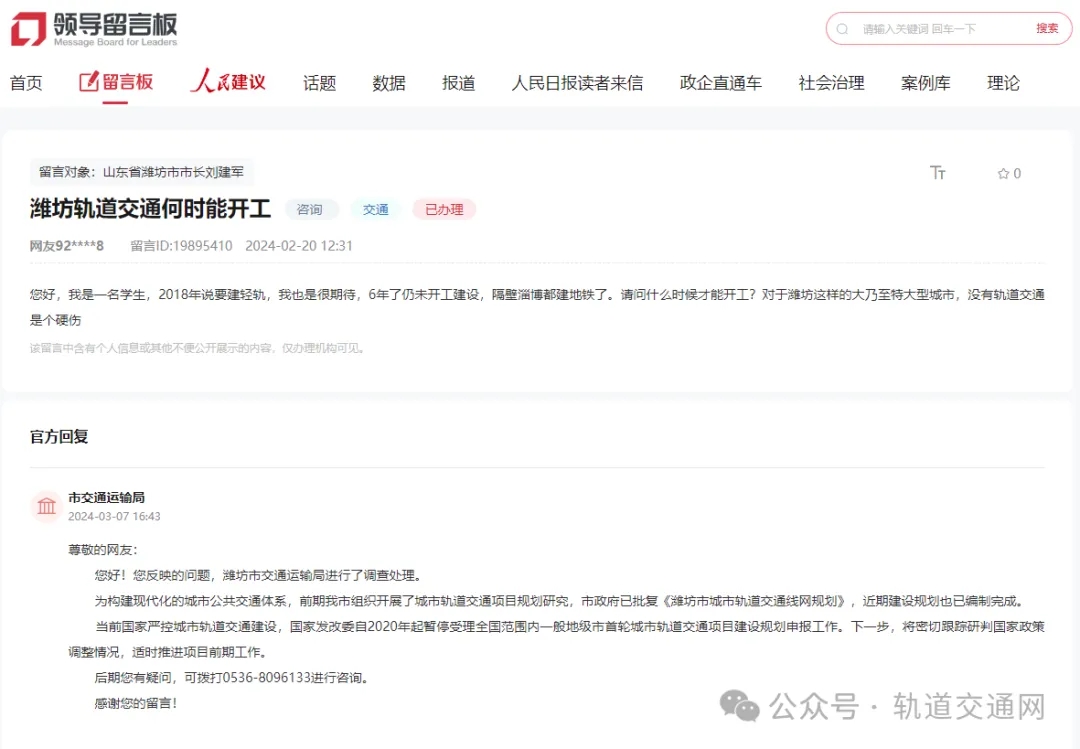1080x749 pixels.
Task: Select the 咨询 category tag
Action: (x=311, y=210)
